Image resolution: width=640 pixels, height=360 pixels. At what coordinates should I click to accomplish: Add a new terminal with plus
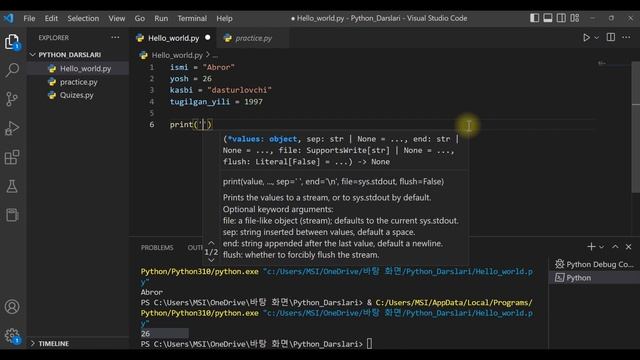591,247
